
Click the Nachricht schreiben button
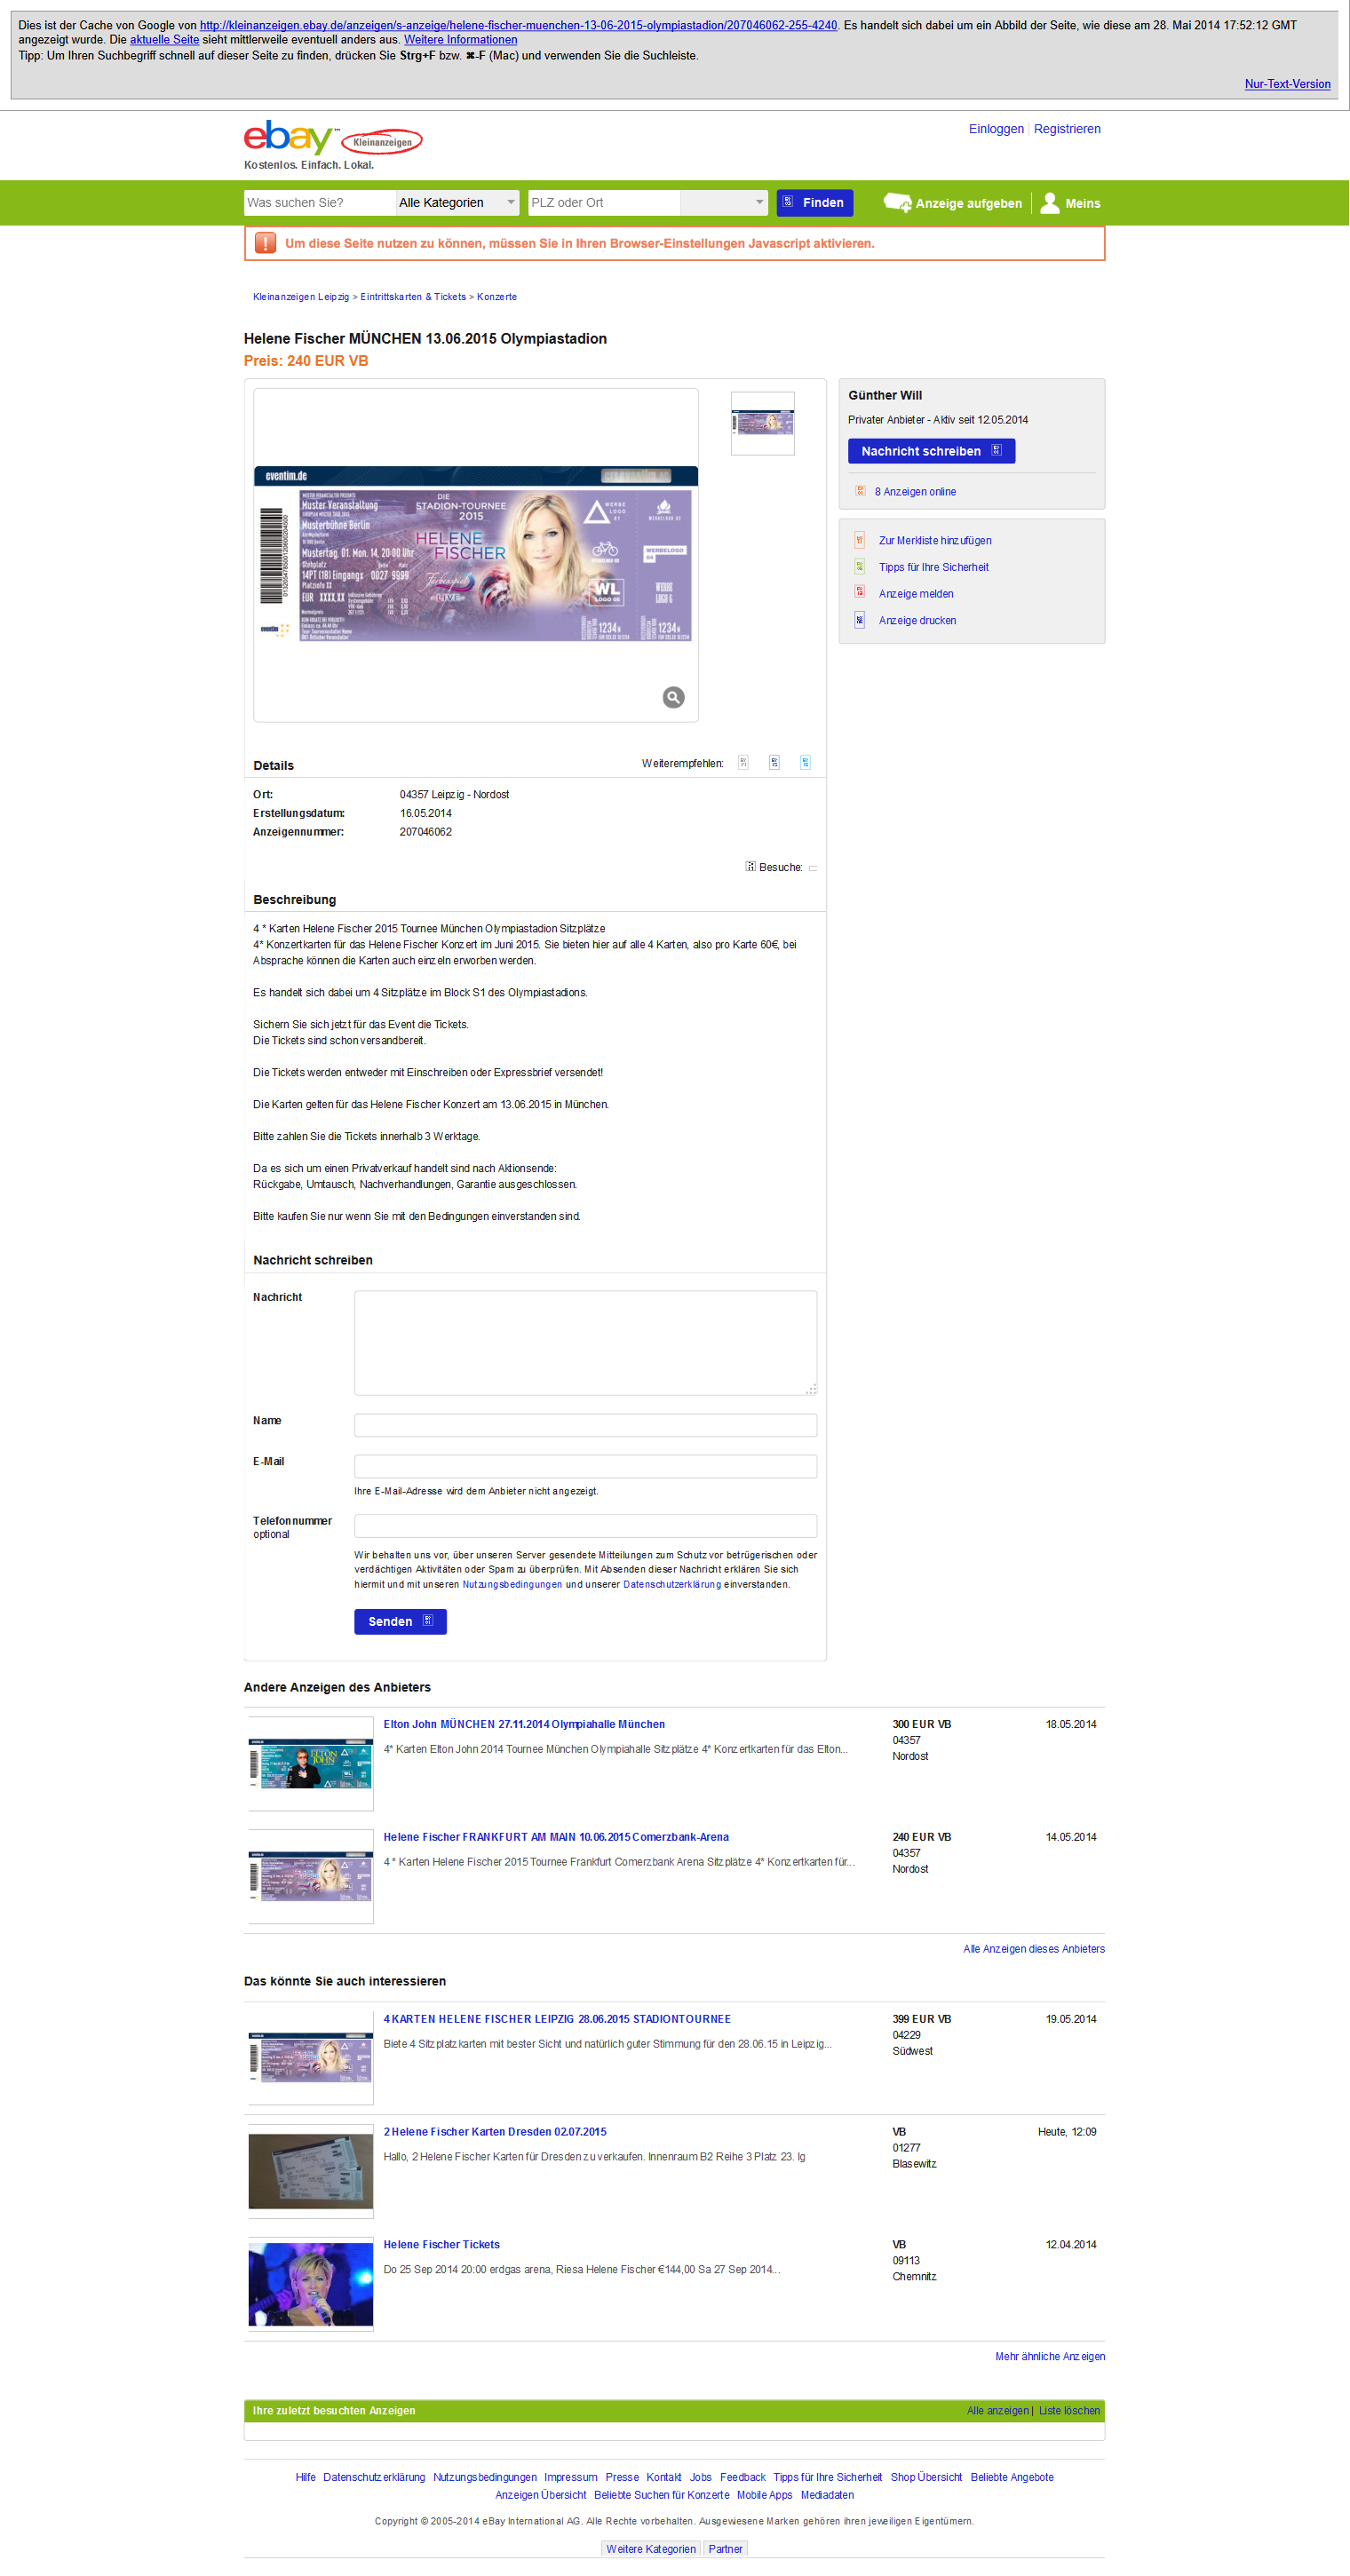click(x=931, y=451)
